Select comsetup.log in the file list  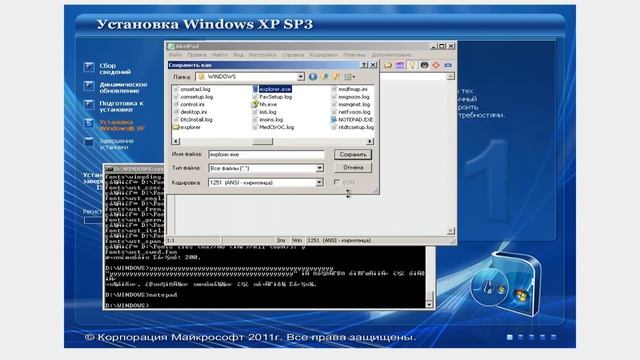pos(197,97)
